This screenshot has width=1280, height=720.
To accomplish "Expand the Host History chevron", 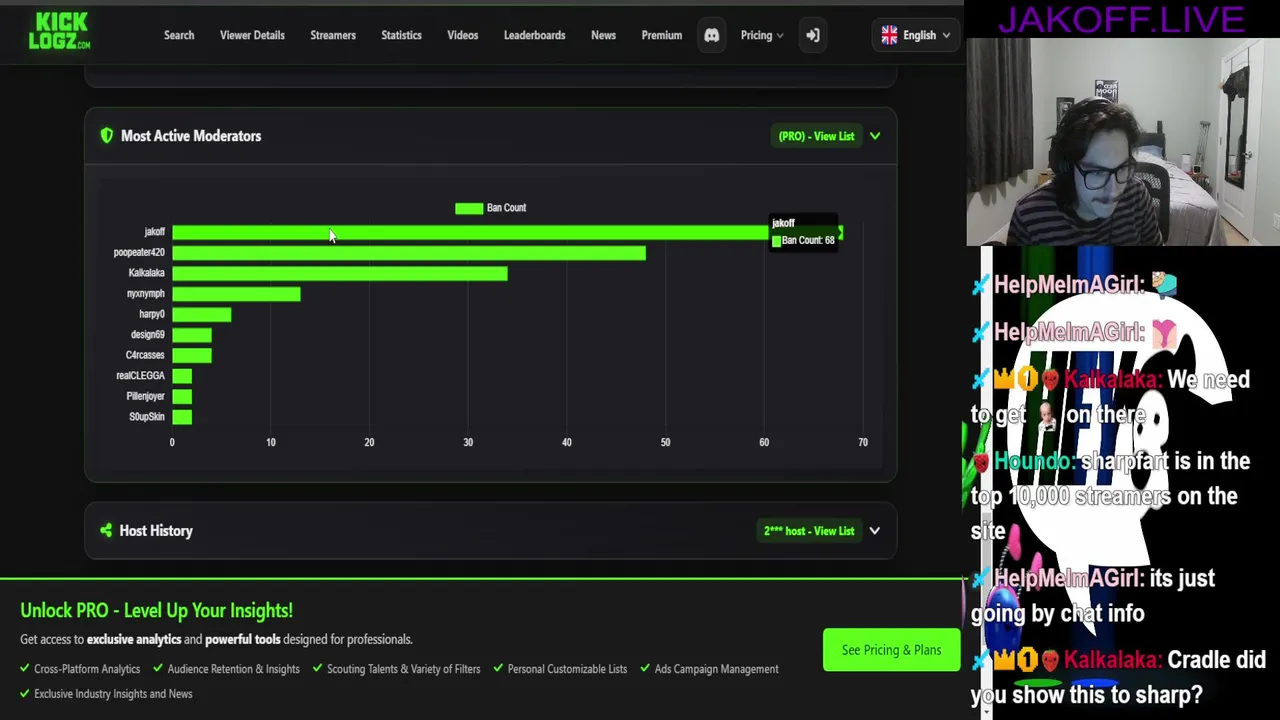I will [875, 531].
